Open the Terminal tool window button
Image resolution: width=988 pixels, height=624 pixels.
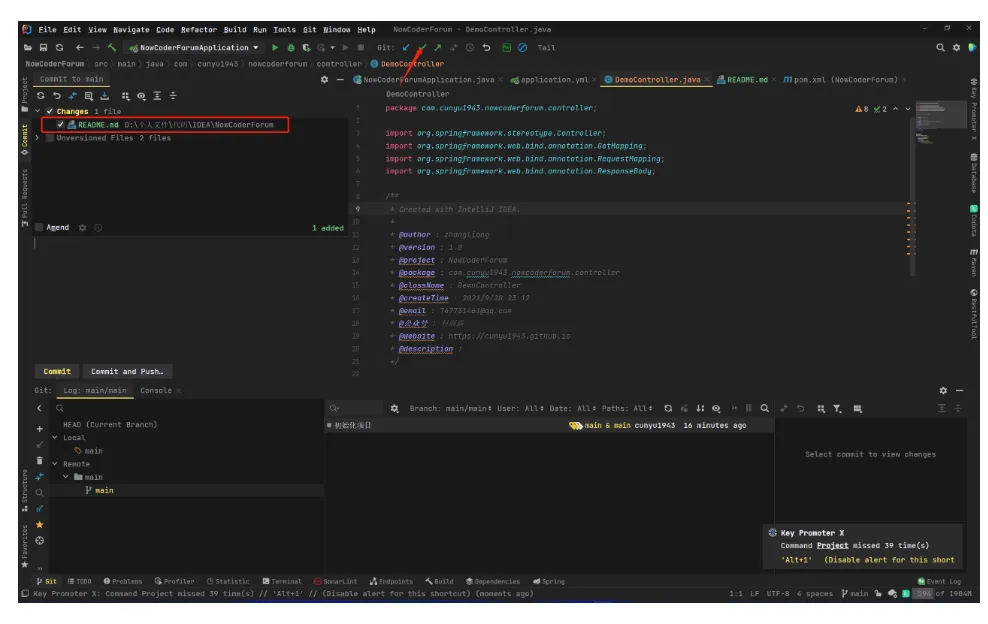[x=282, y=581]
